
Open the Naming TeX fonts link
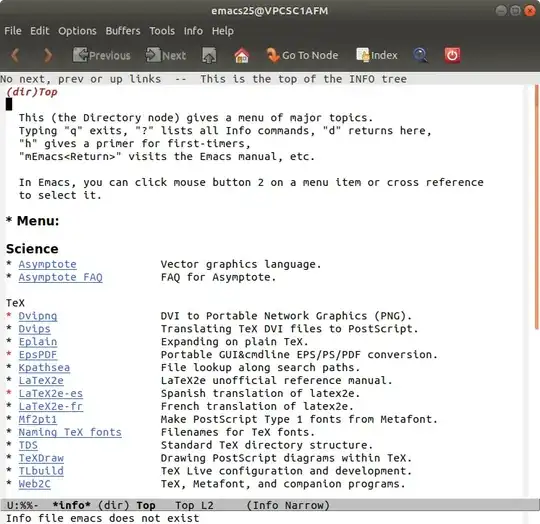[x=70, y=432]
